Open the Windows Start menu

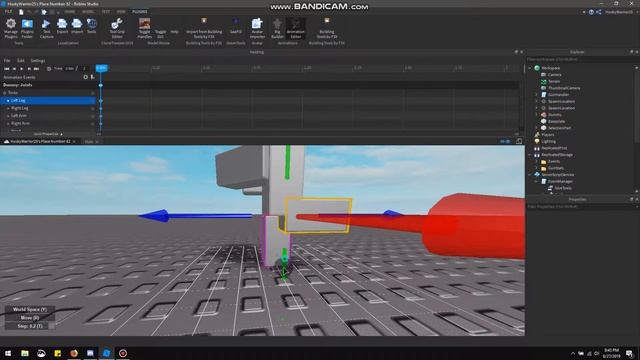coord(8,353)
